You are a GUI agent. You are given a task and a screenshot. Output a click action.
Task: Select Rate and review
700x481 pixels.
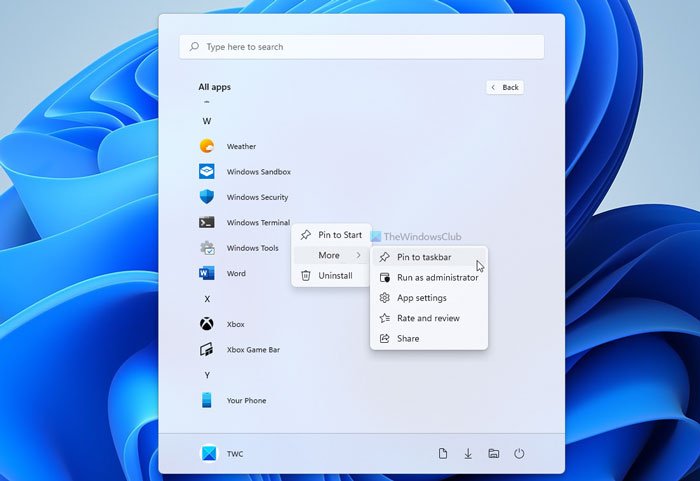point(429,318)
